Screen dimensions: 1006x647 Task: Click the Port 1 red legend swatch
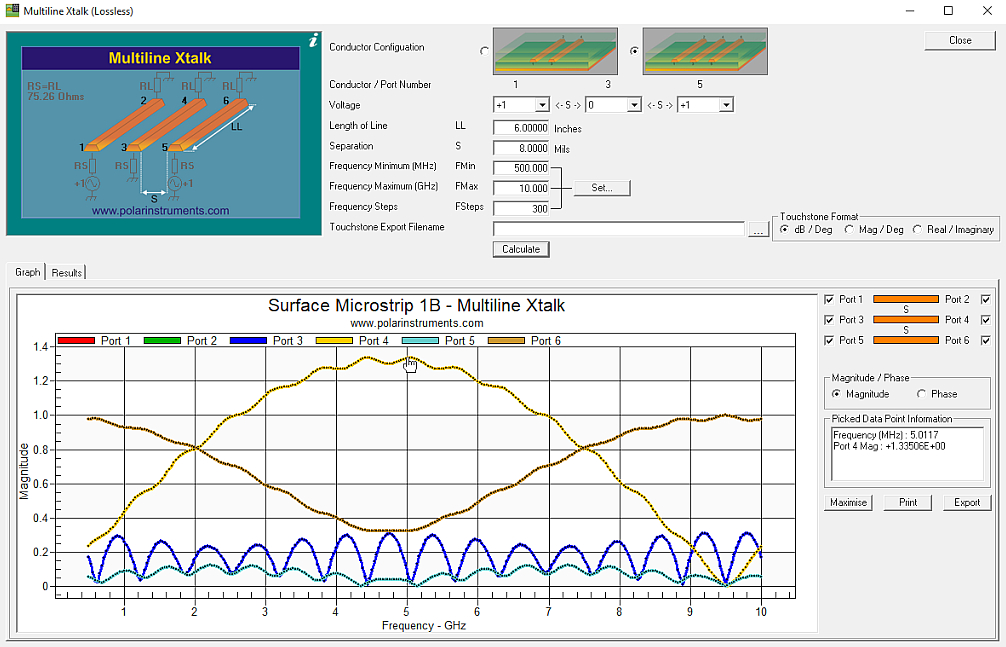pyautogui.click(x=76, y=341)
